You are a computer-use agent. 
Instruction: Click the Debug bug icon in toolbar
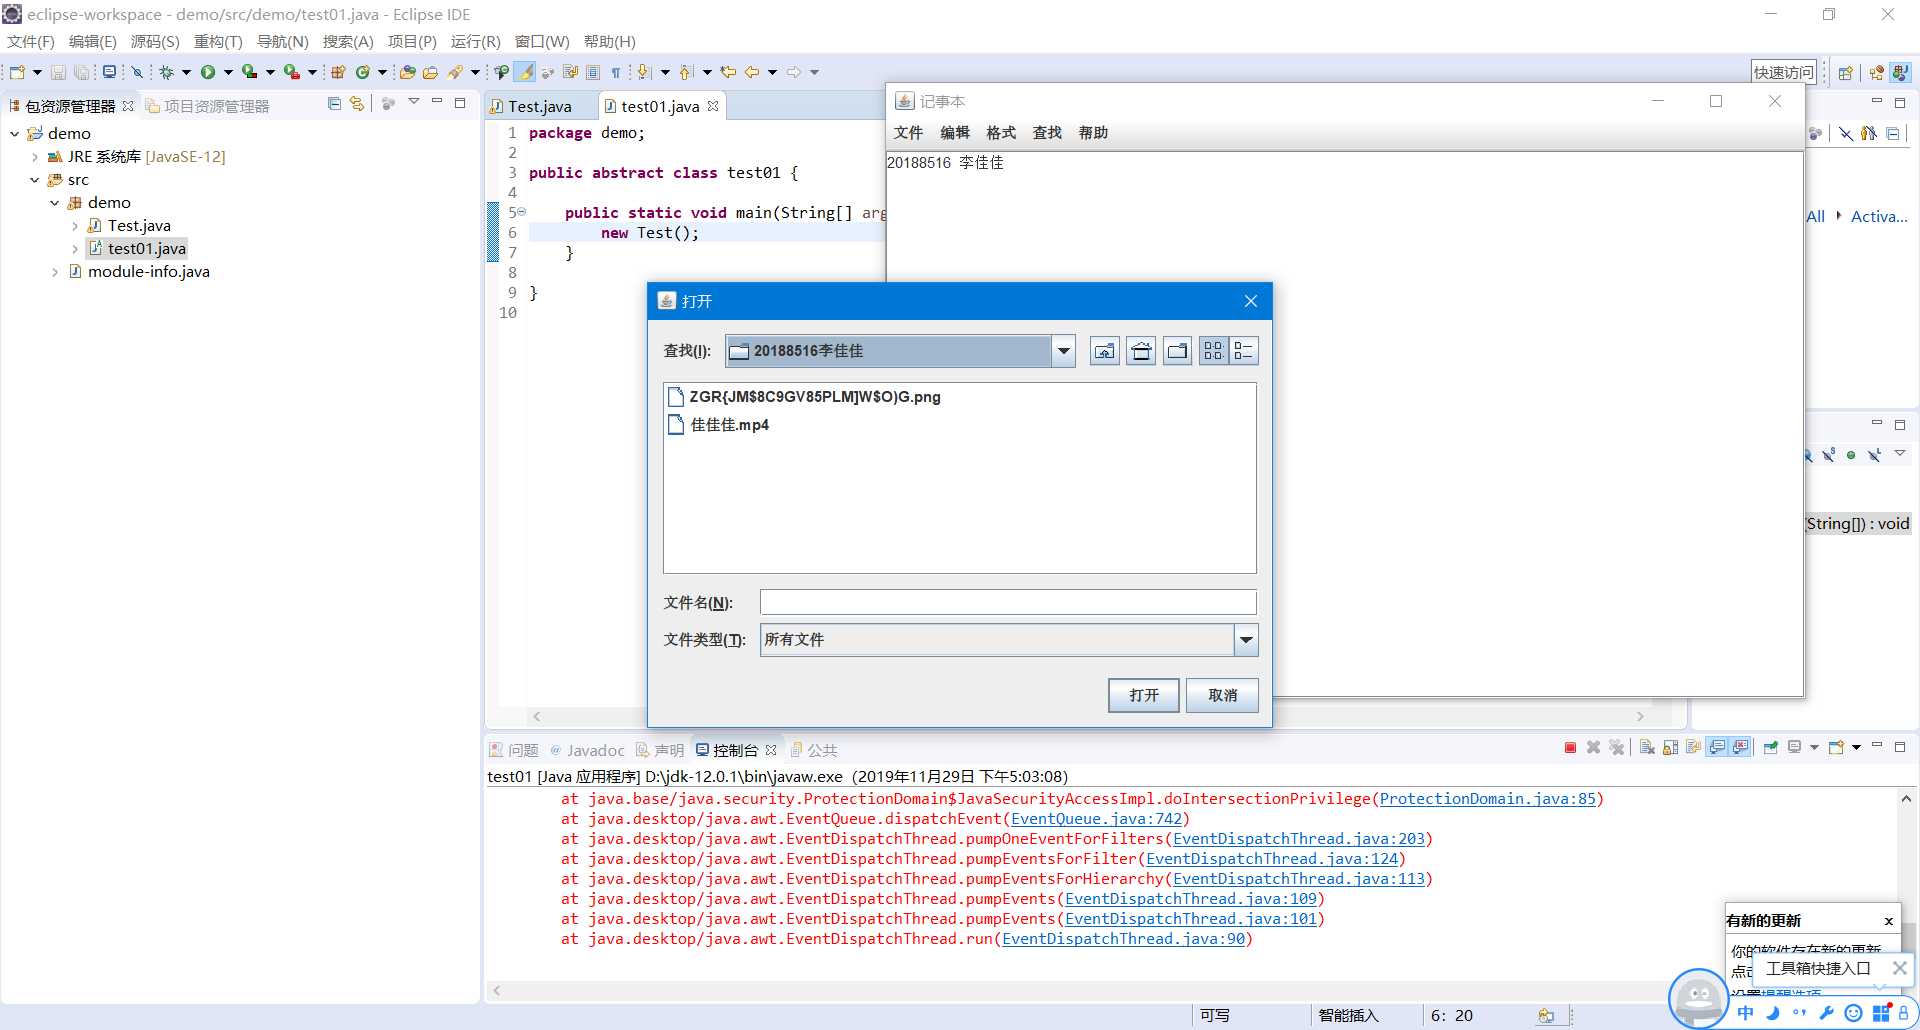point(166,72)
